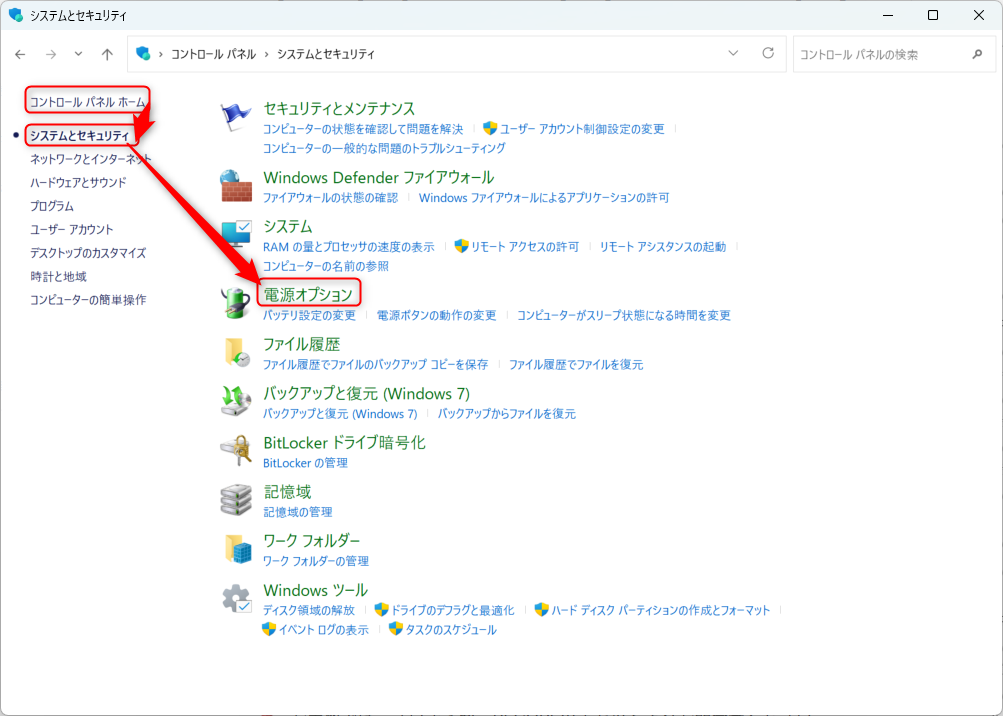
Task: Click the Storage Spaces drives icon
Action: [236, 500]
